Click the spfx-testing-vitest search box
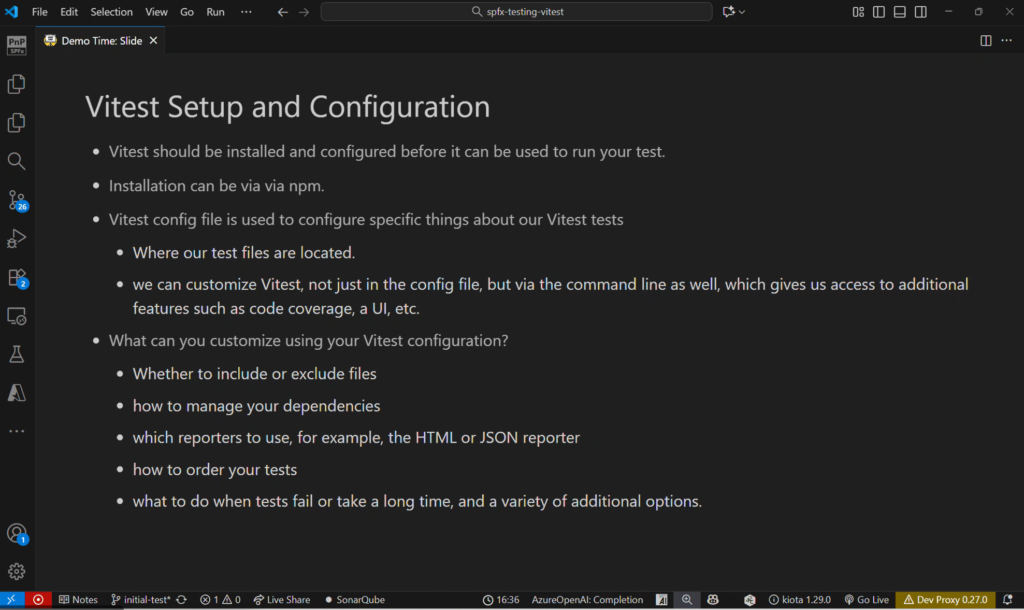The width and height of the screenshot is (1024, 610). click(516, 12)
